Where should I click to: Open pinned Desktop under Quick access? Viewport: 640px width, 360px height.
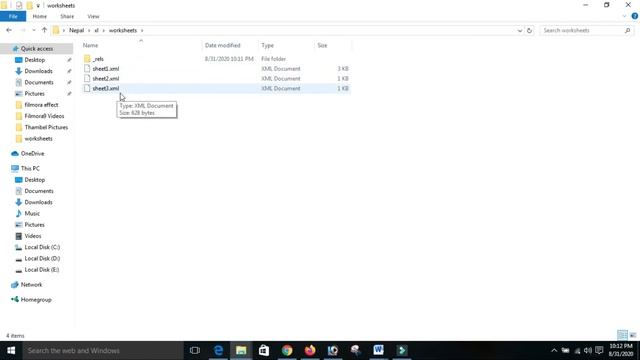[x=35, y=60]
